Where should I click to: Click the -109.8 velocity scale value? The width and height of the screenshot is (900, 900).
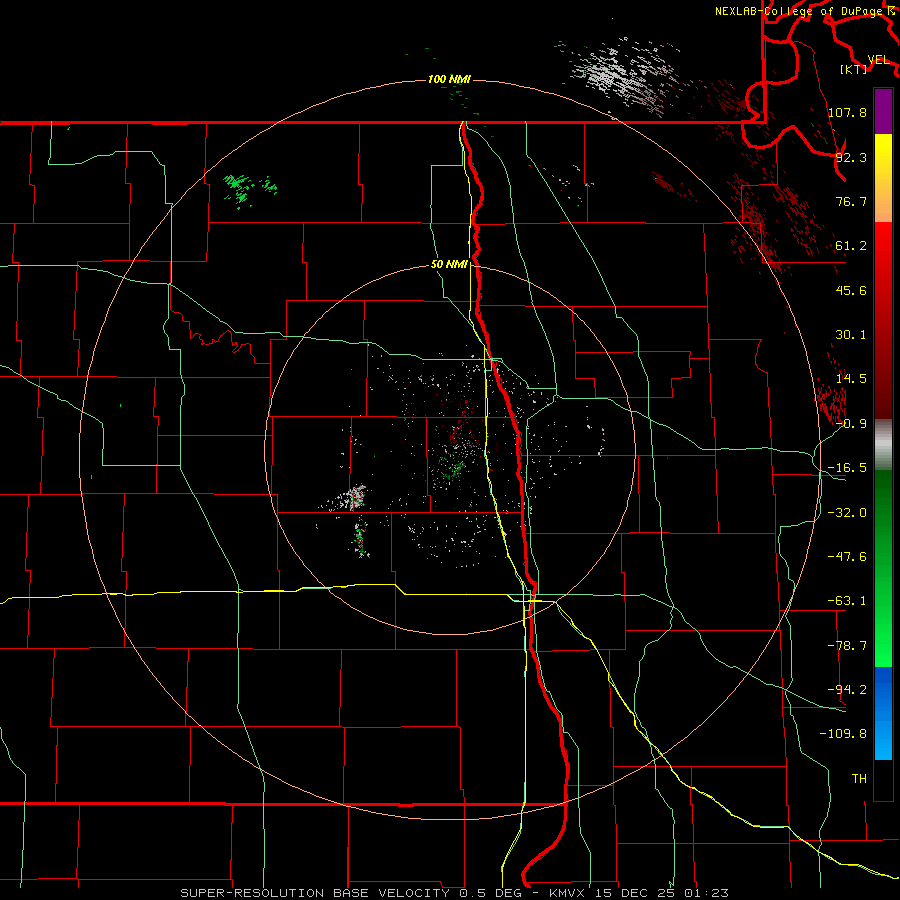tap(843, 734)
